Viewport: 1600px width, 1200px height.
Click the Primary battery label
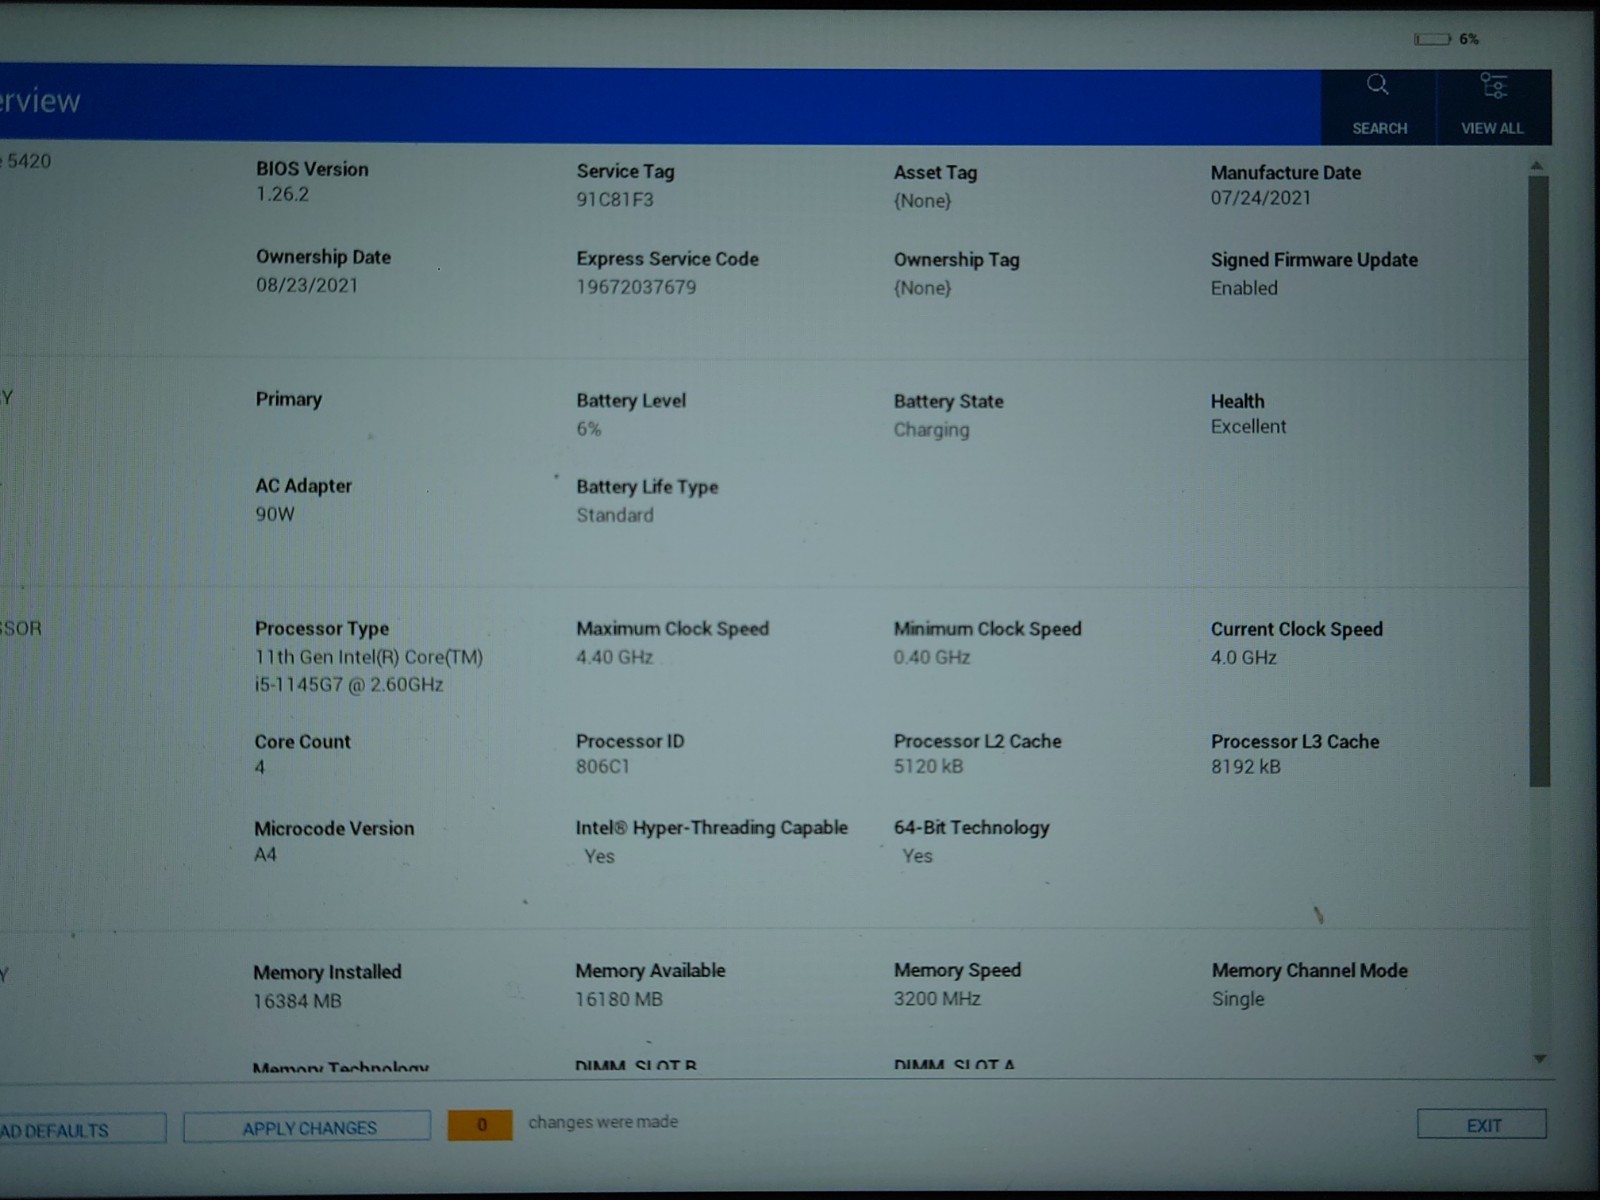(x=288, y=399)
